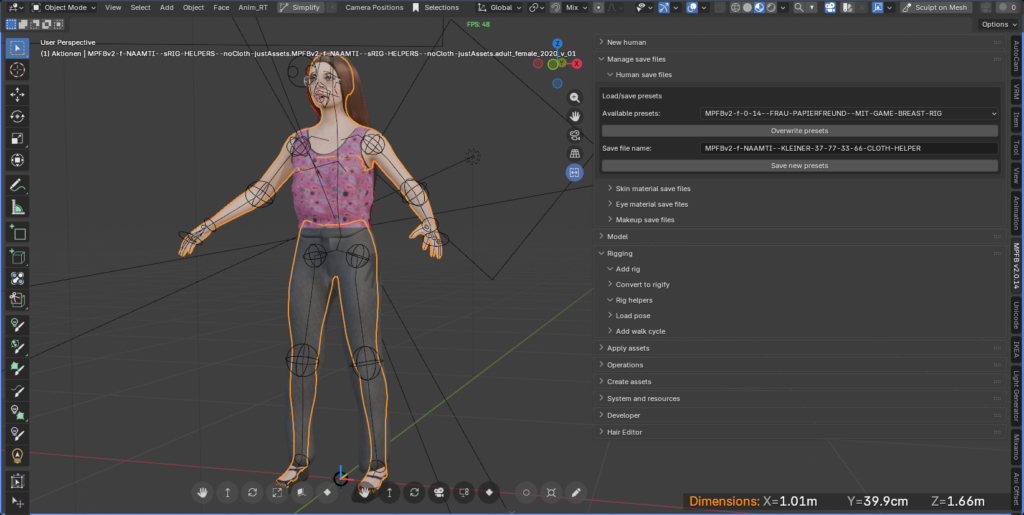Open the Add menu
The height and width of the screenshot is (515, 1024).
click(x=166, y=7)
